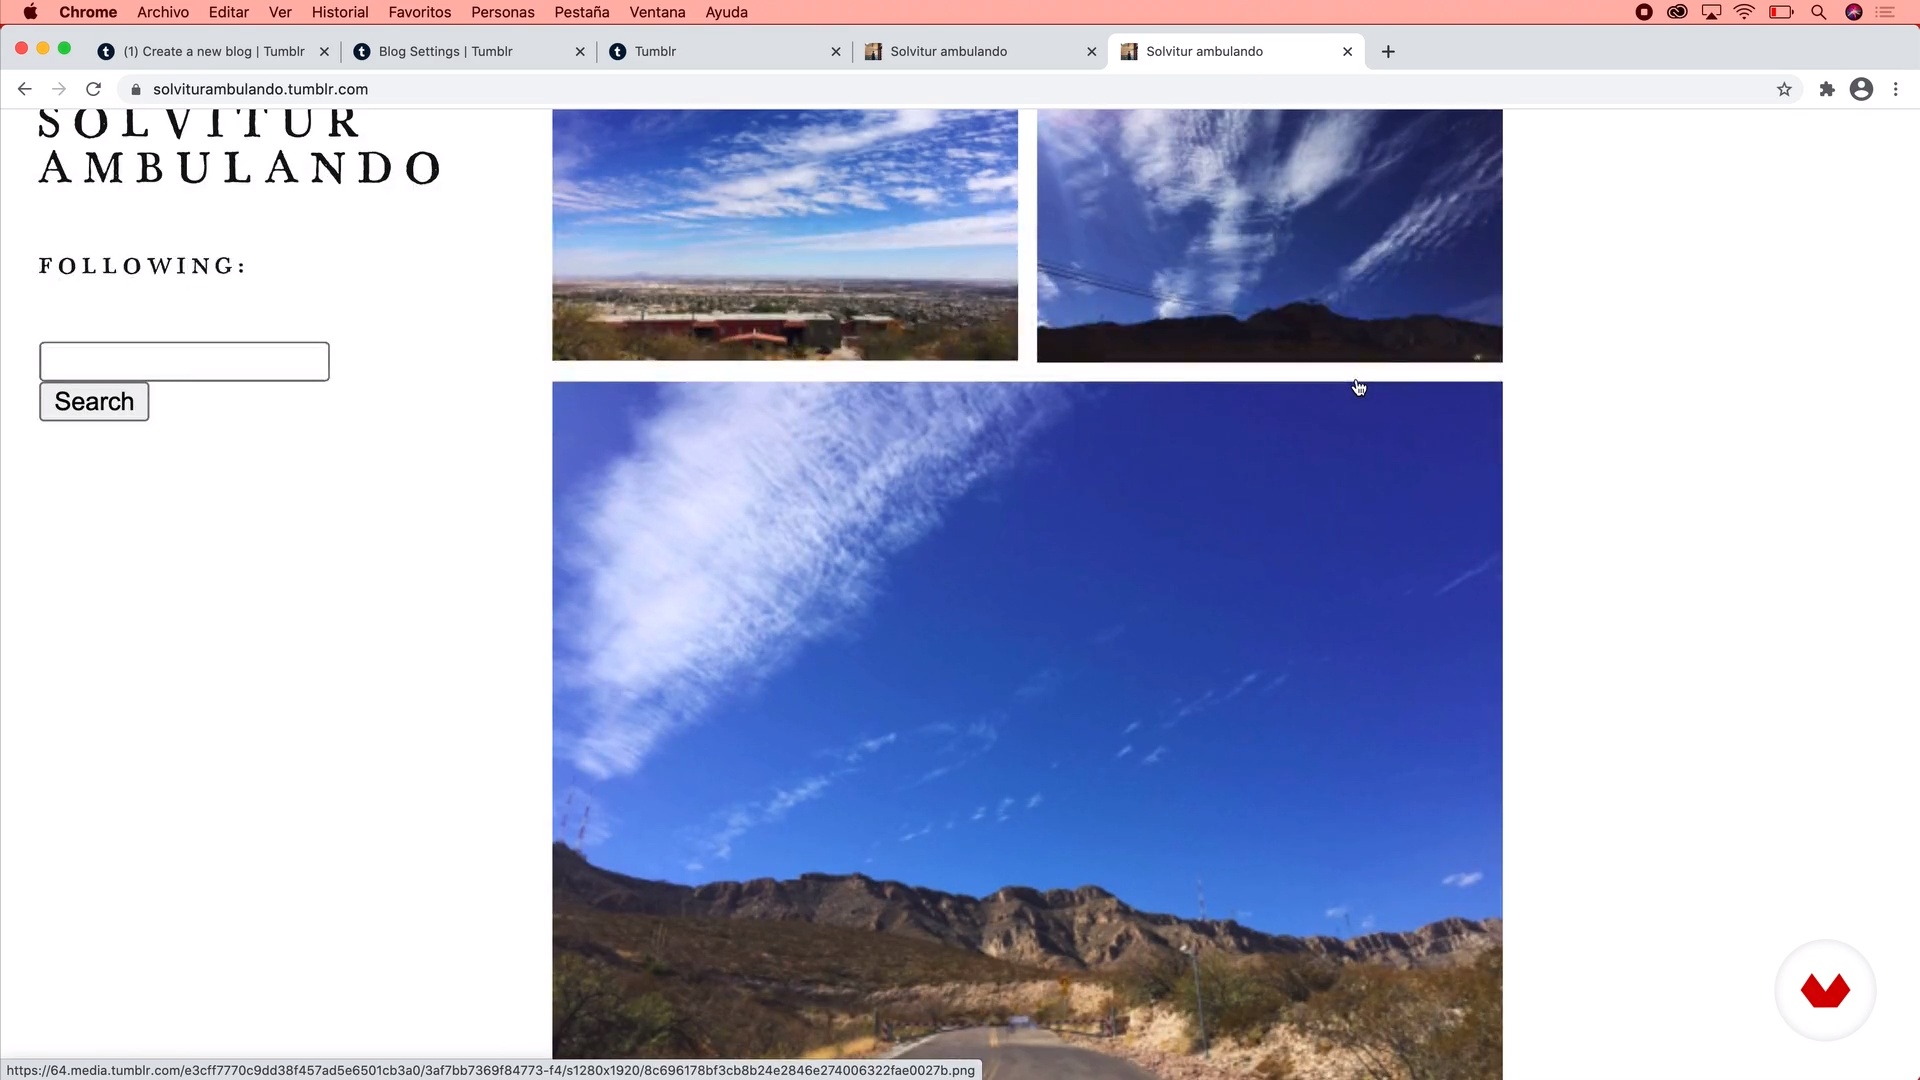
Task: Open macOS Spotlight search icon
Action: (1819, 12)
